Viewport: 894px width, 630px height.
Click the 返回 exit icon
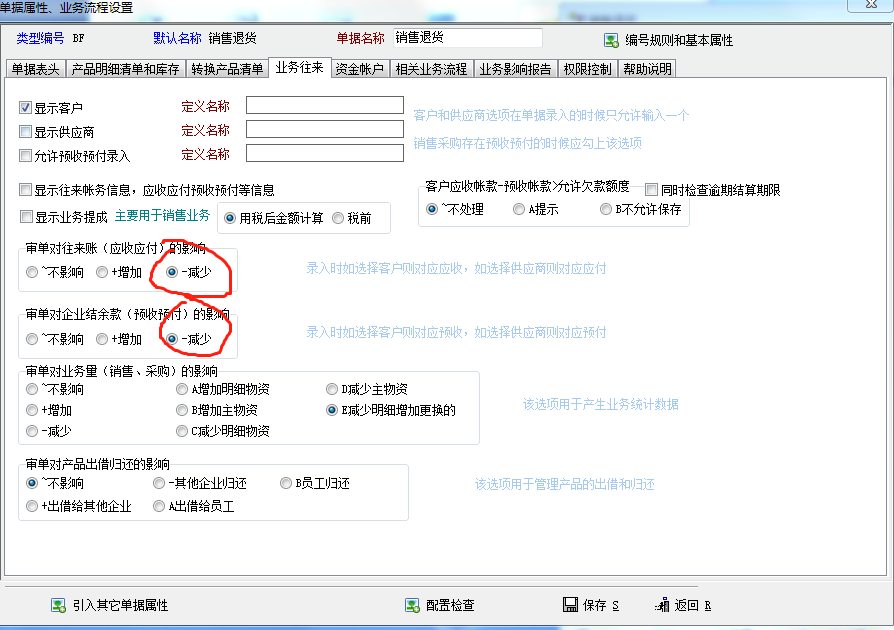[662, 605]
